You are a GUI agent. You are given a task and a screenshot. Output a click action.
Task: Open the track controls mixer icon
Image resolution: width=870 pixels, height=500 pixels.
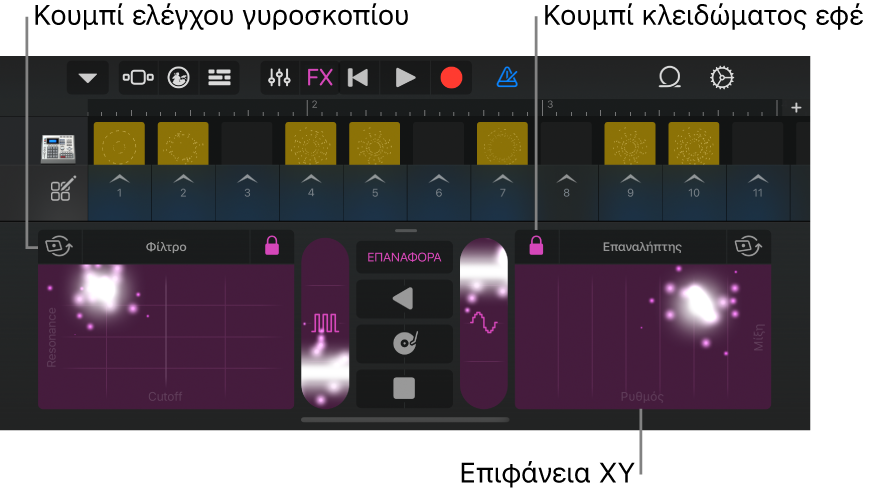pos(279,78)
